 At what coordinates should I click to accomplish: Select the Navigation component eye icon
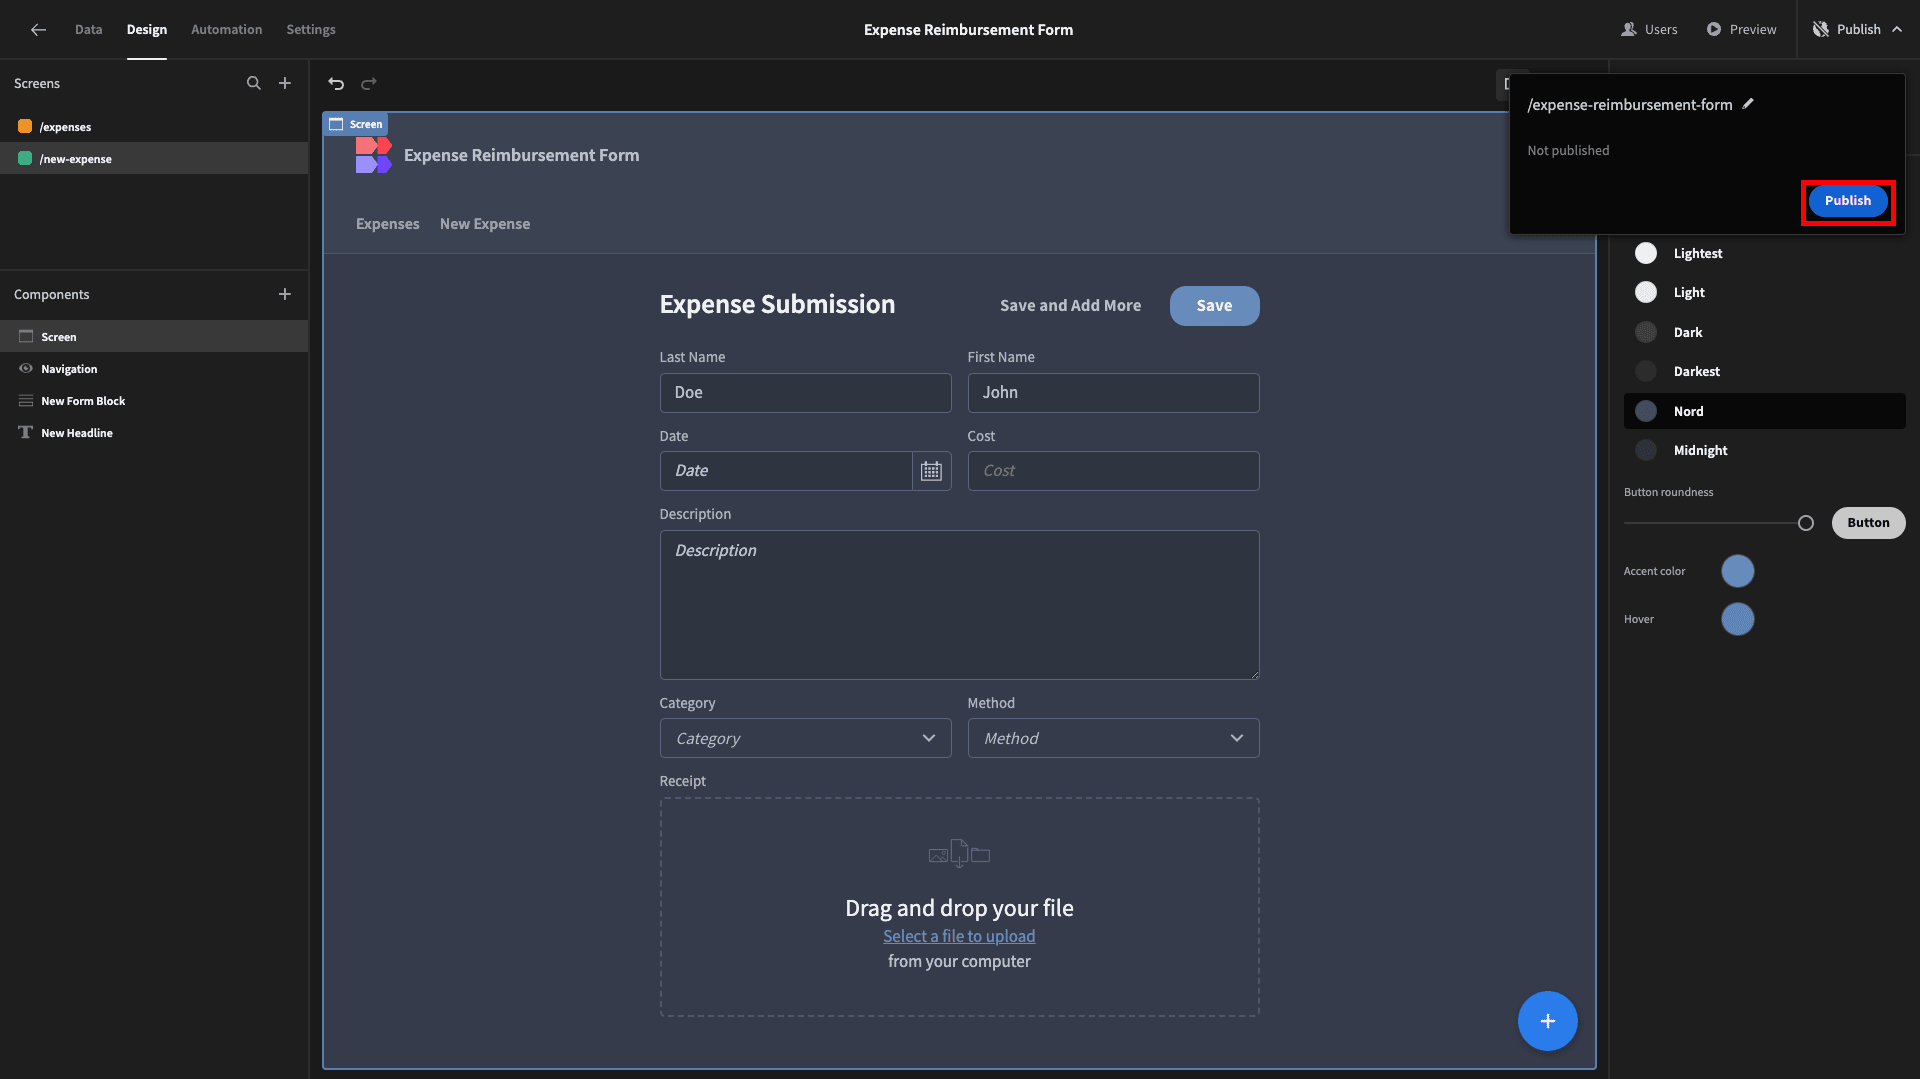tap(26, 369)
